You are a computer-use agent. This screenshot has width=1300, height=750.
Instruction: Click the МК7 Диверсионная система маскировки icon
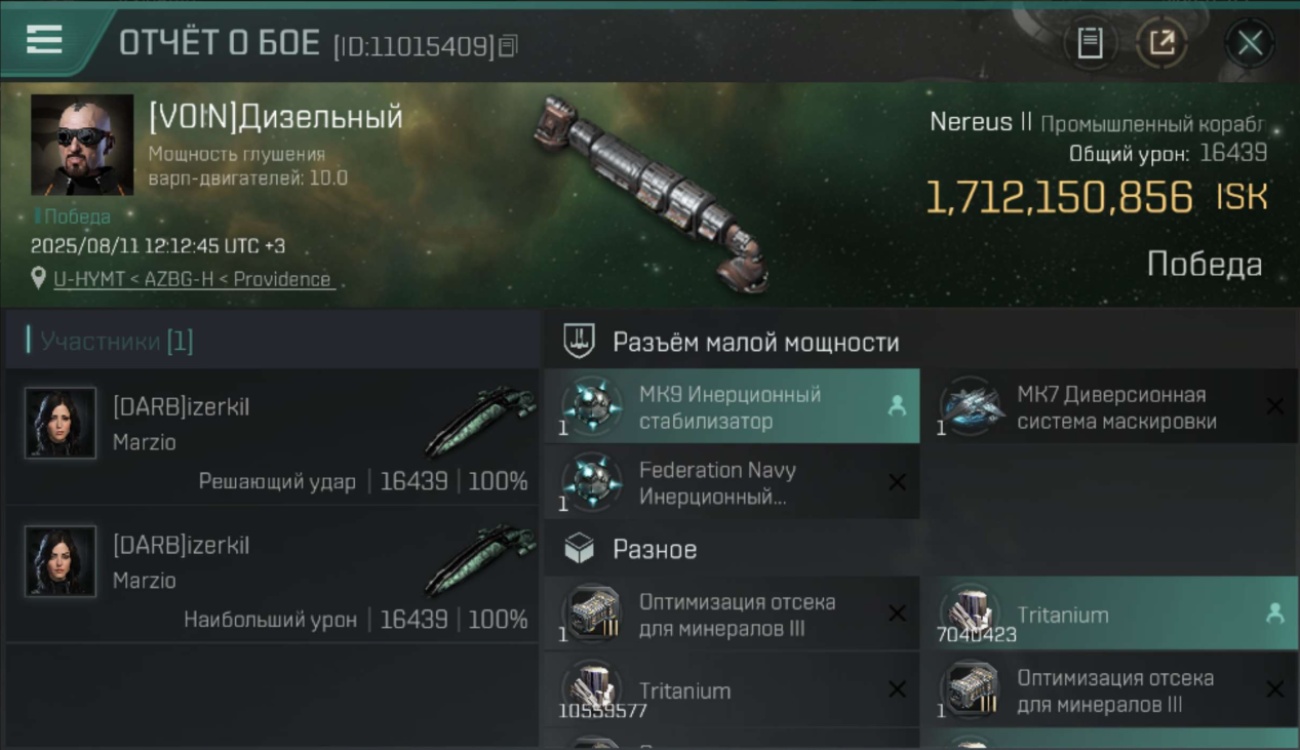click(x=970, y=407)
